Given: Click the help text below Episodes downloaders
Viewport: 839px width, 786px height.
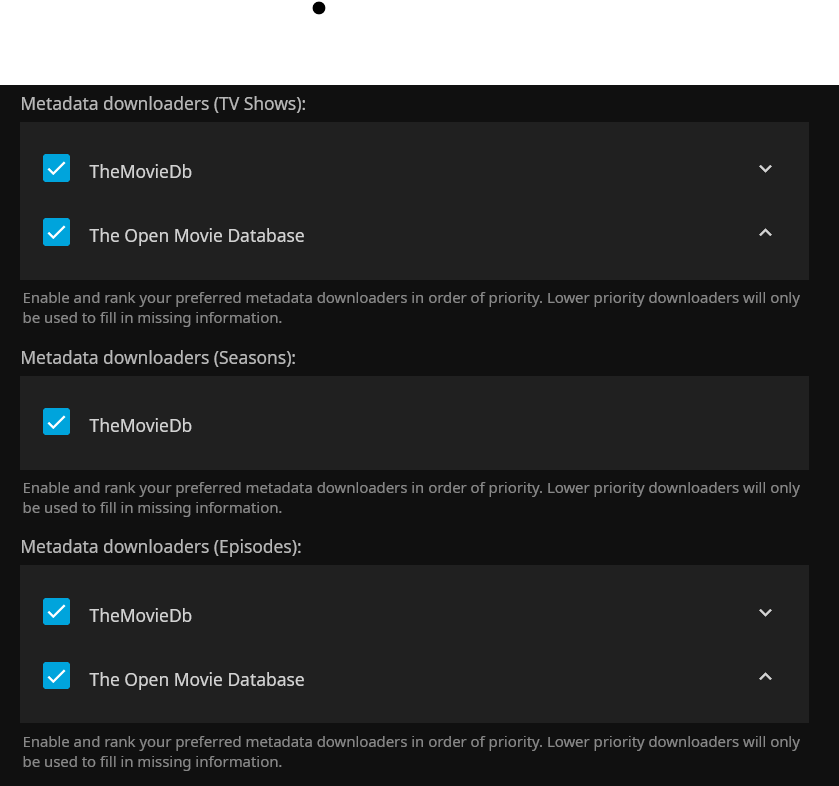Looking at the screenshot, I should 411,752.
